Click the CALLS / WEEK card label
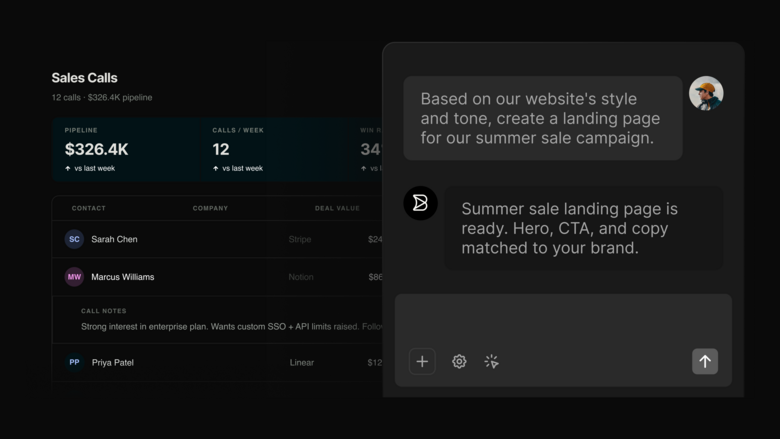Image resolution: width=780 pixels, height=439 pixels. (238, 130)
